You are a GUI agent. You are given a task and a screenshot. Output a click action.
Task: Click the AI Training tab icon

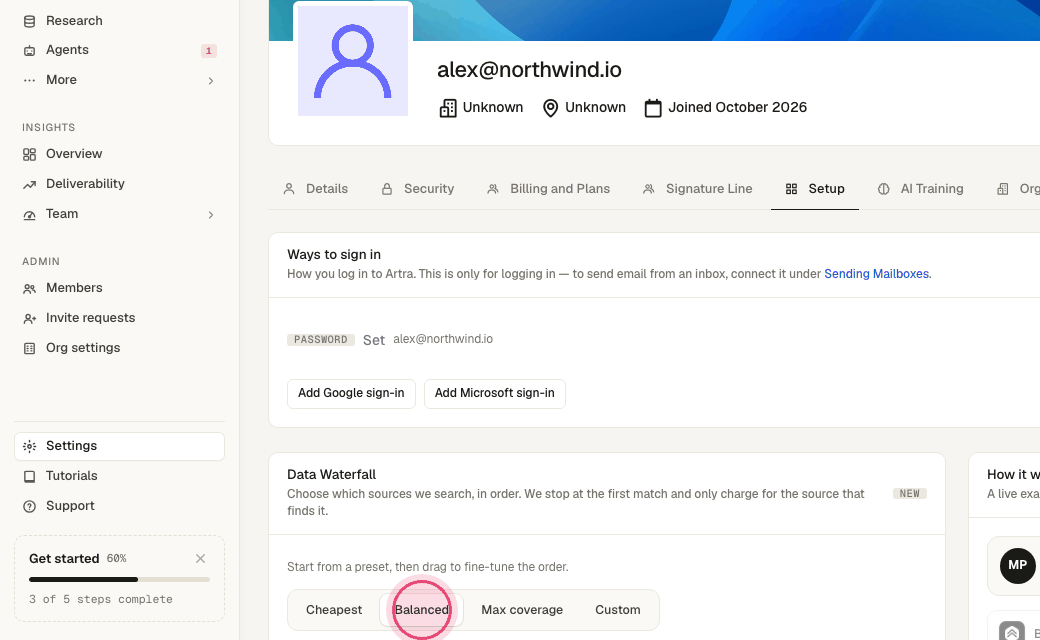[883, 189]
